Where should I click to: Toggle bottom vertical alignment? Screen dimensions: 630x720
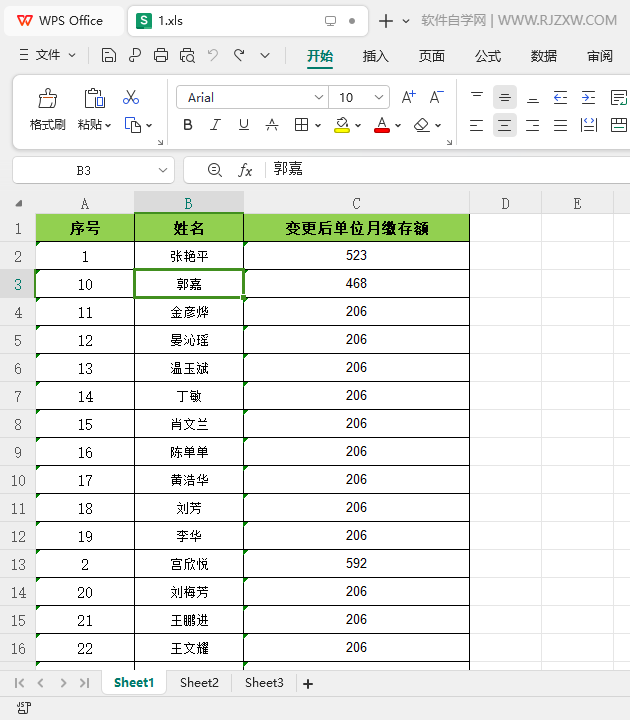(x=533, y=97)
